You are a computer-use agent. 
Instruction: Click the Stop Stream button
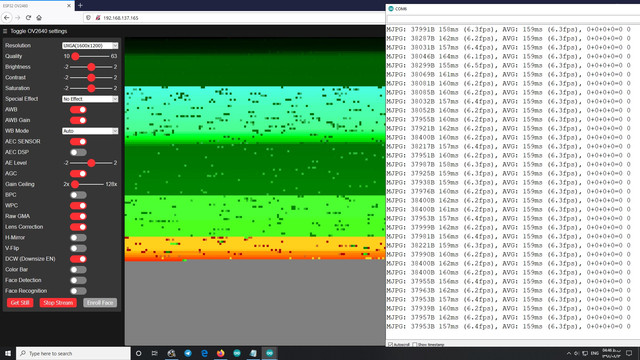pos(58,303)
